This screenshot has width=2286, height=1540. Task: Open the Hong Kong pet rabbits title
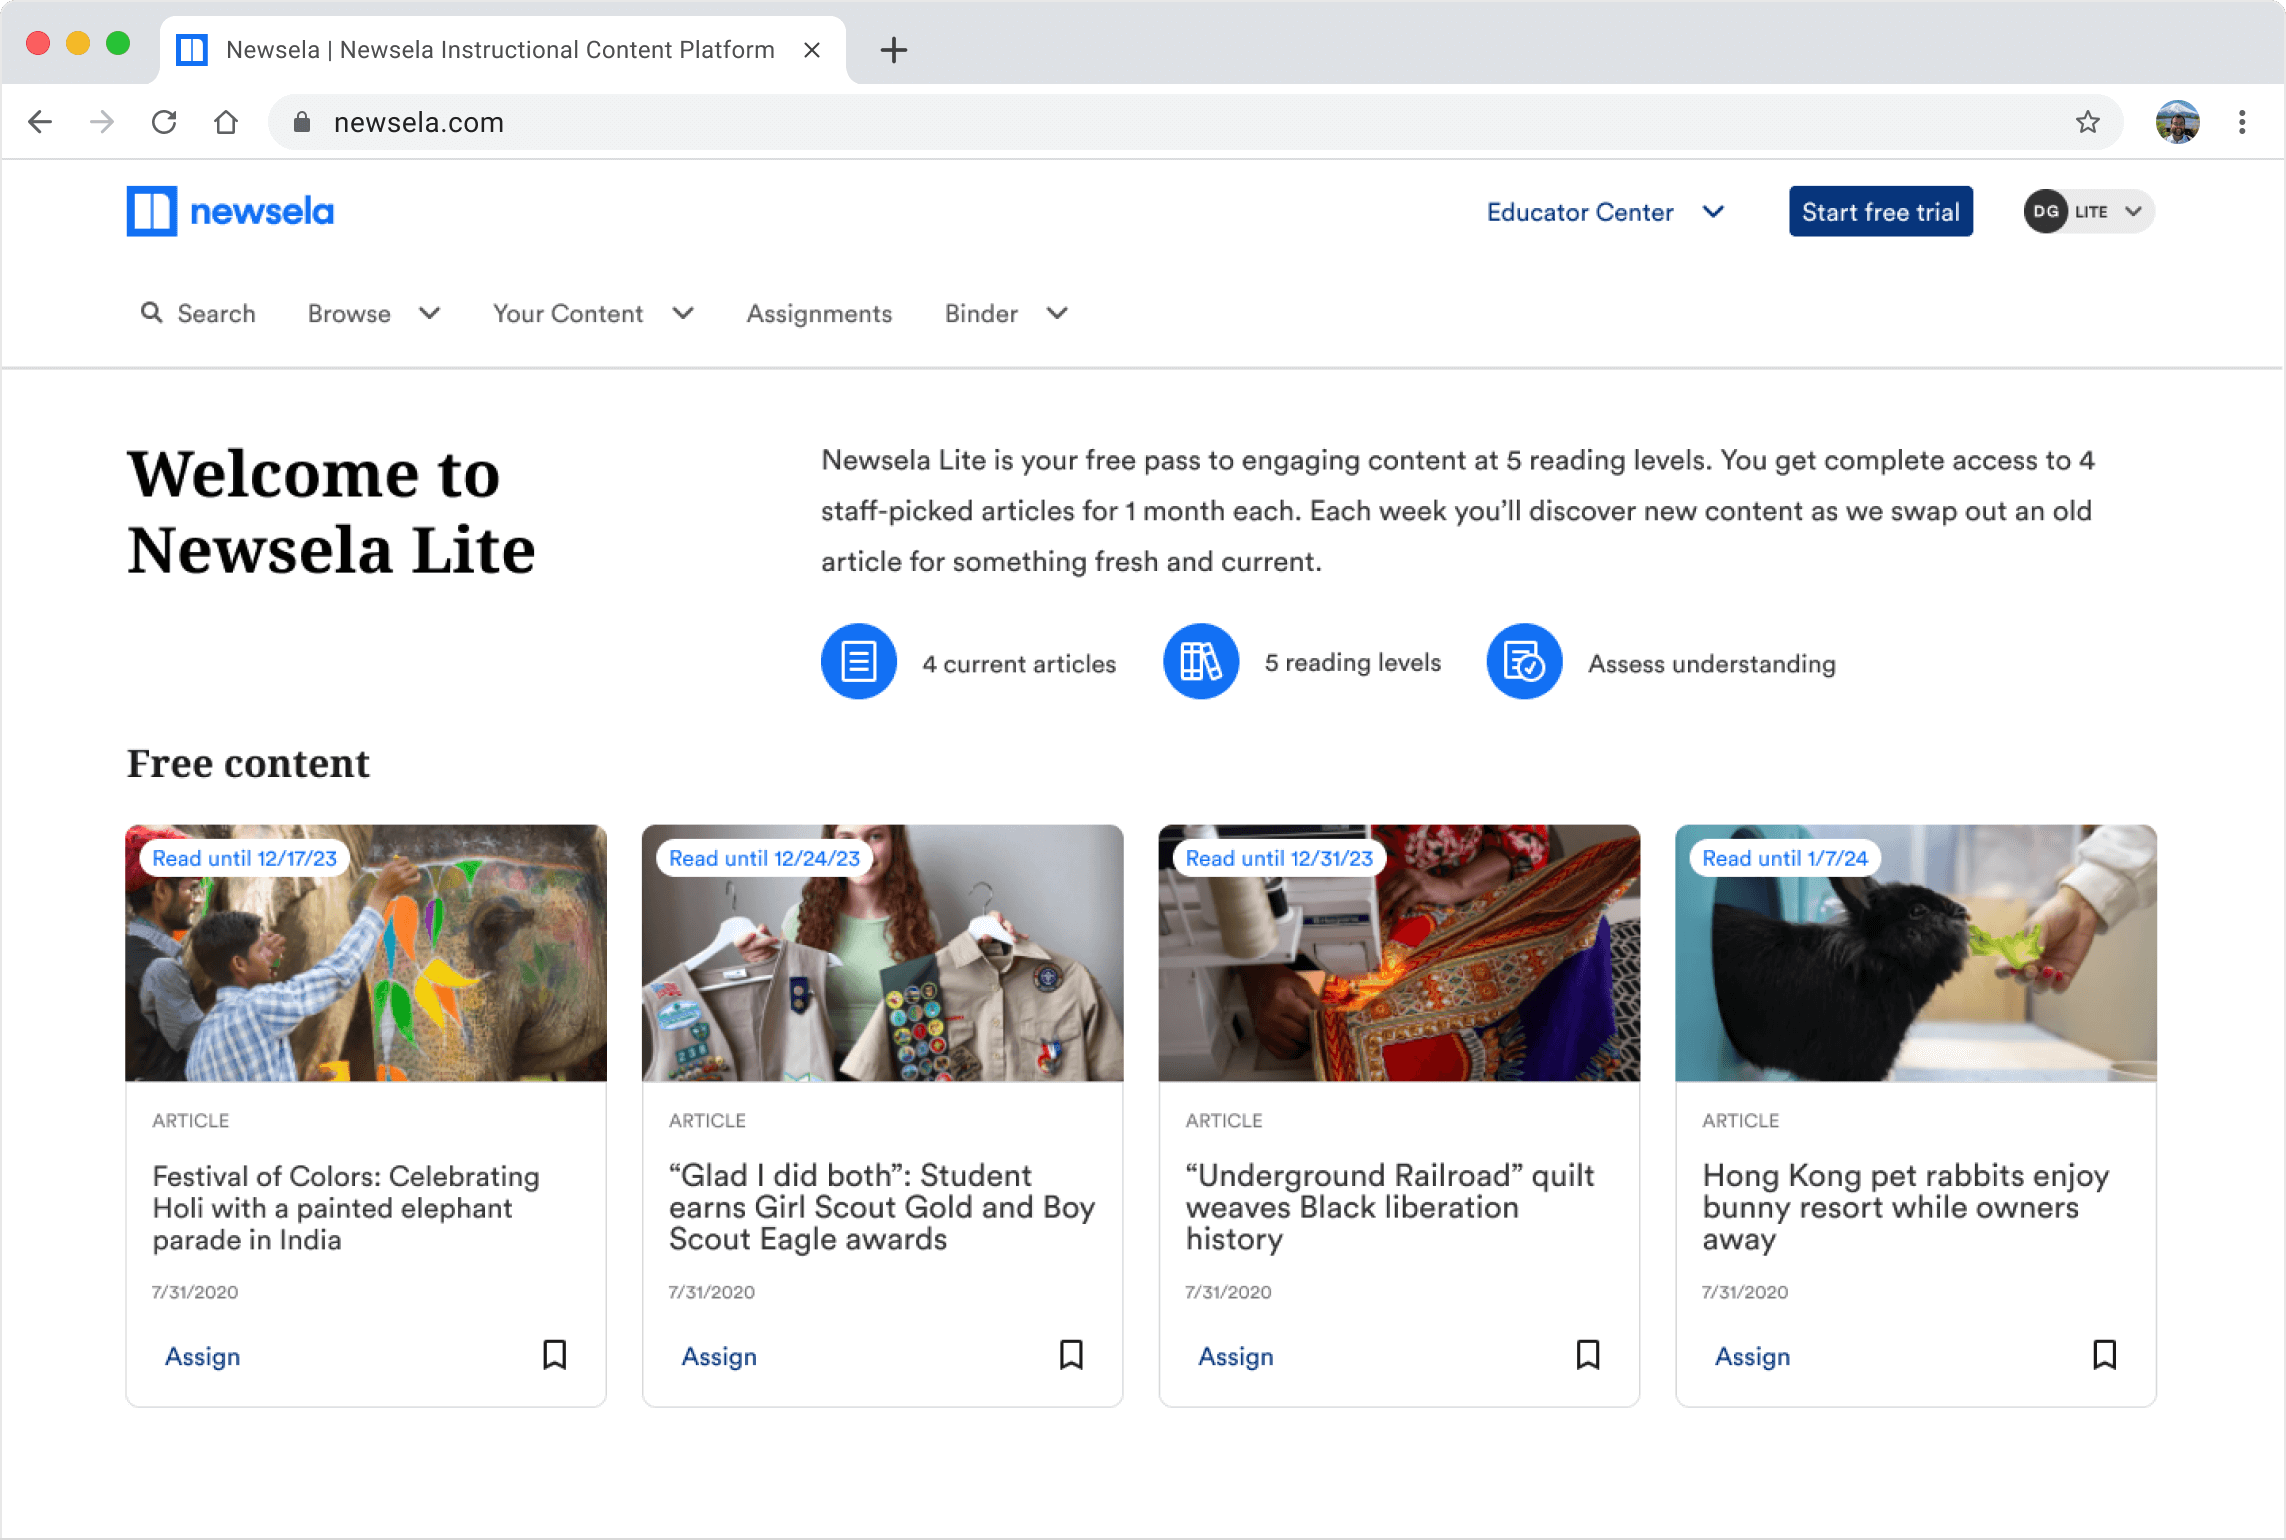(1906, 1207)
